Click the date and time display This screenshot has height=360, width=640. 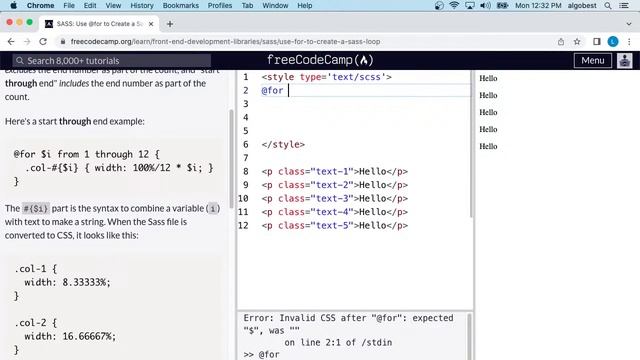point(538,5)
